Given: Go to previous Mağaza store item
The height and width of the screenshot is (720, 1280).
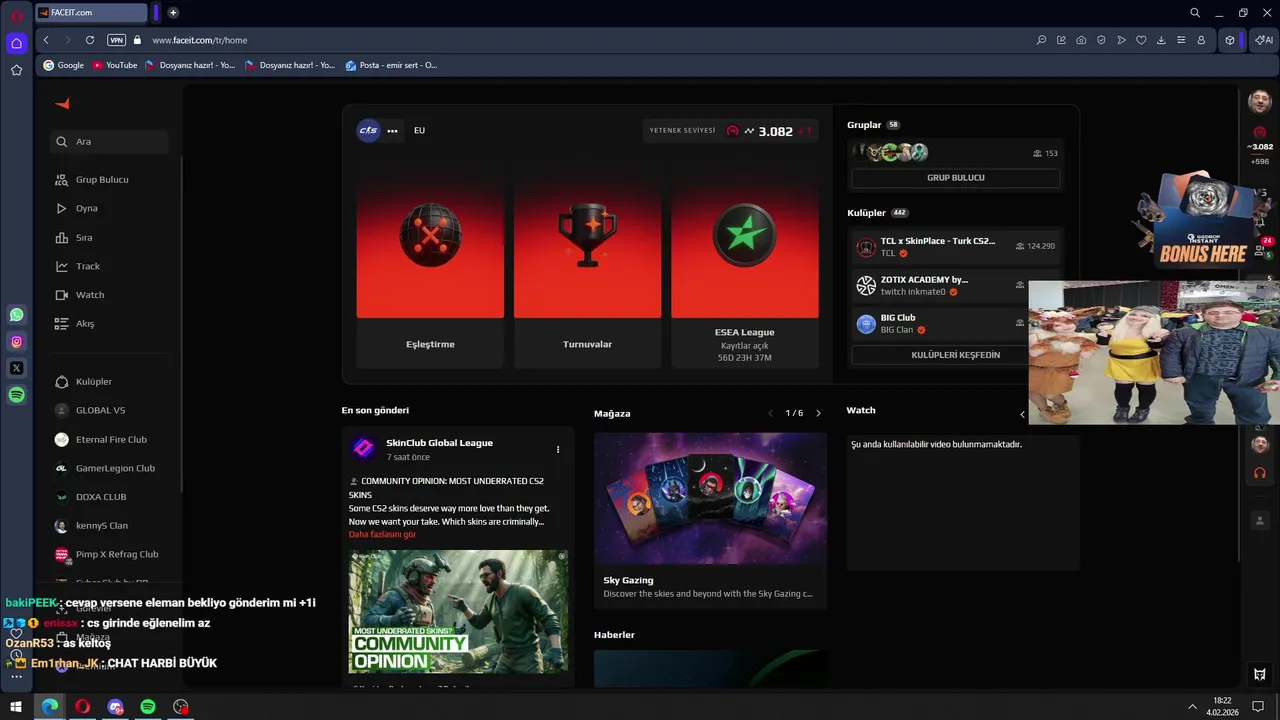Looking at the screenshot, I should (770, 413).
